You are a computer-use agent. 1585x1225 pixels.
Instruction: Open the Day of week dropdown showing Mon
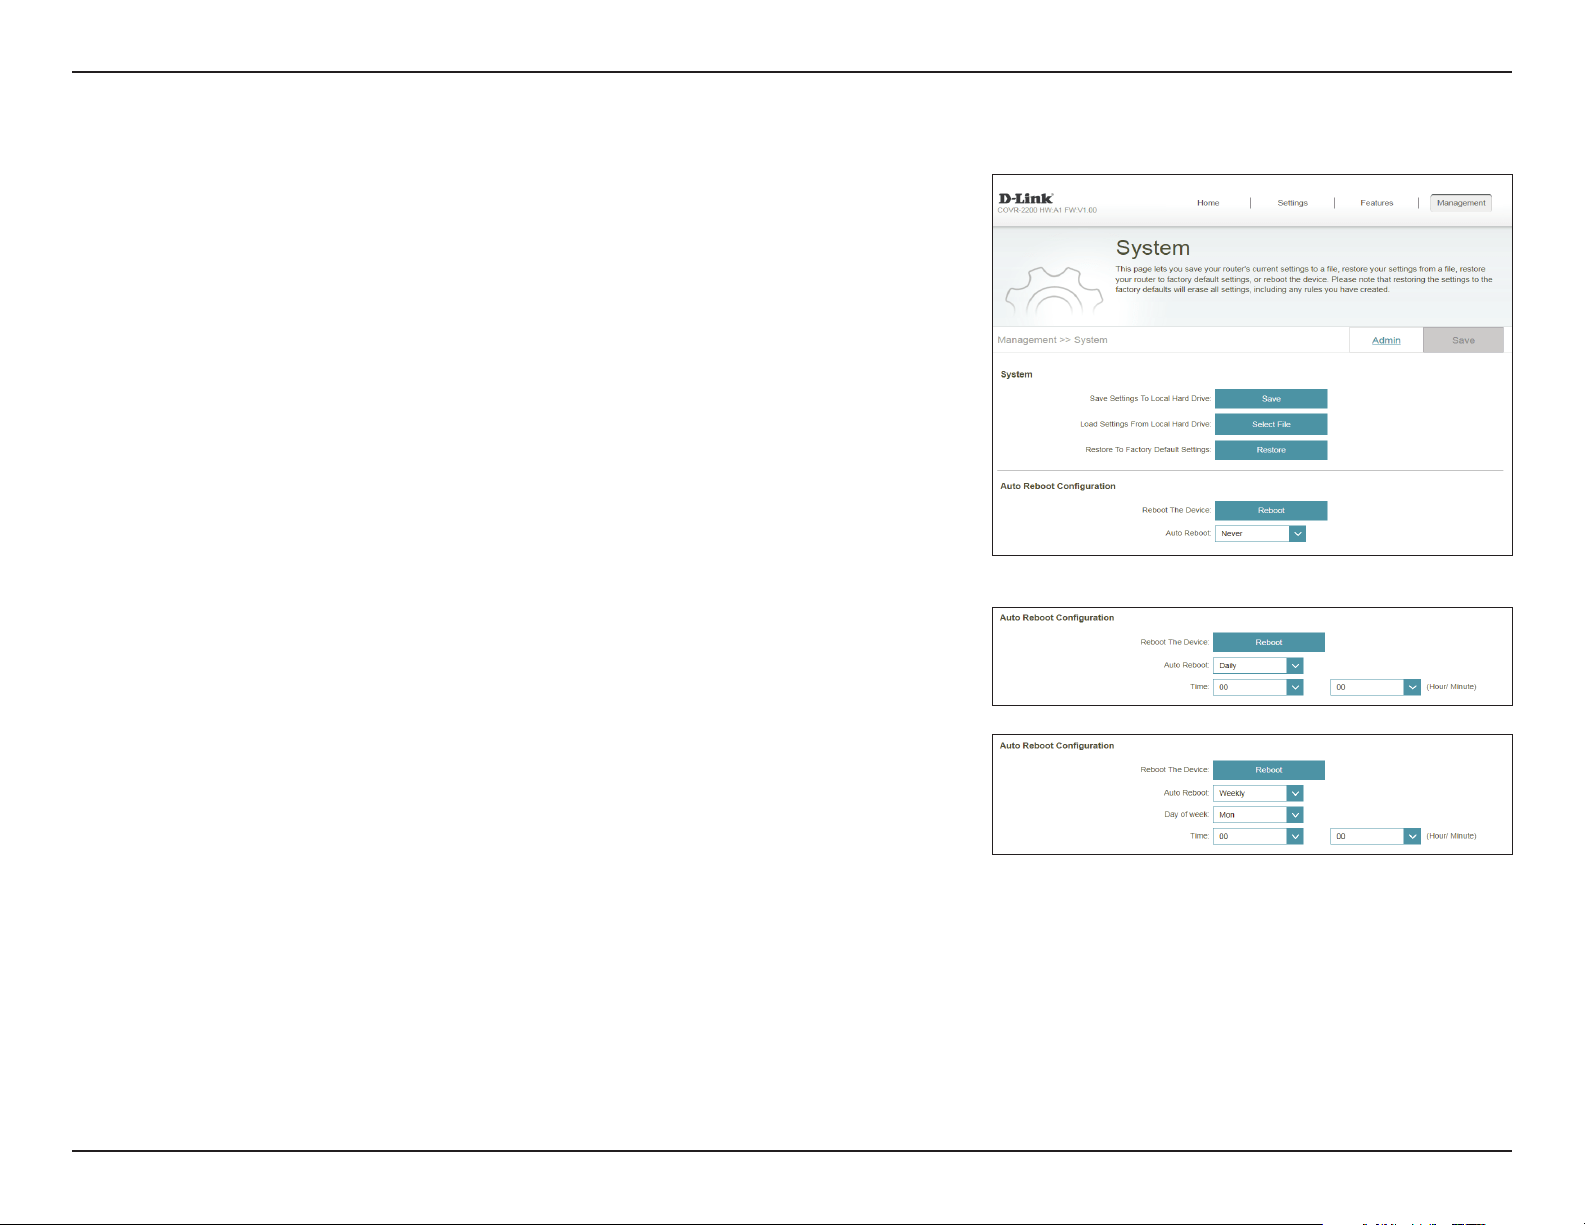[x=1258, y=815]
